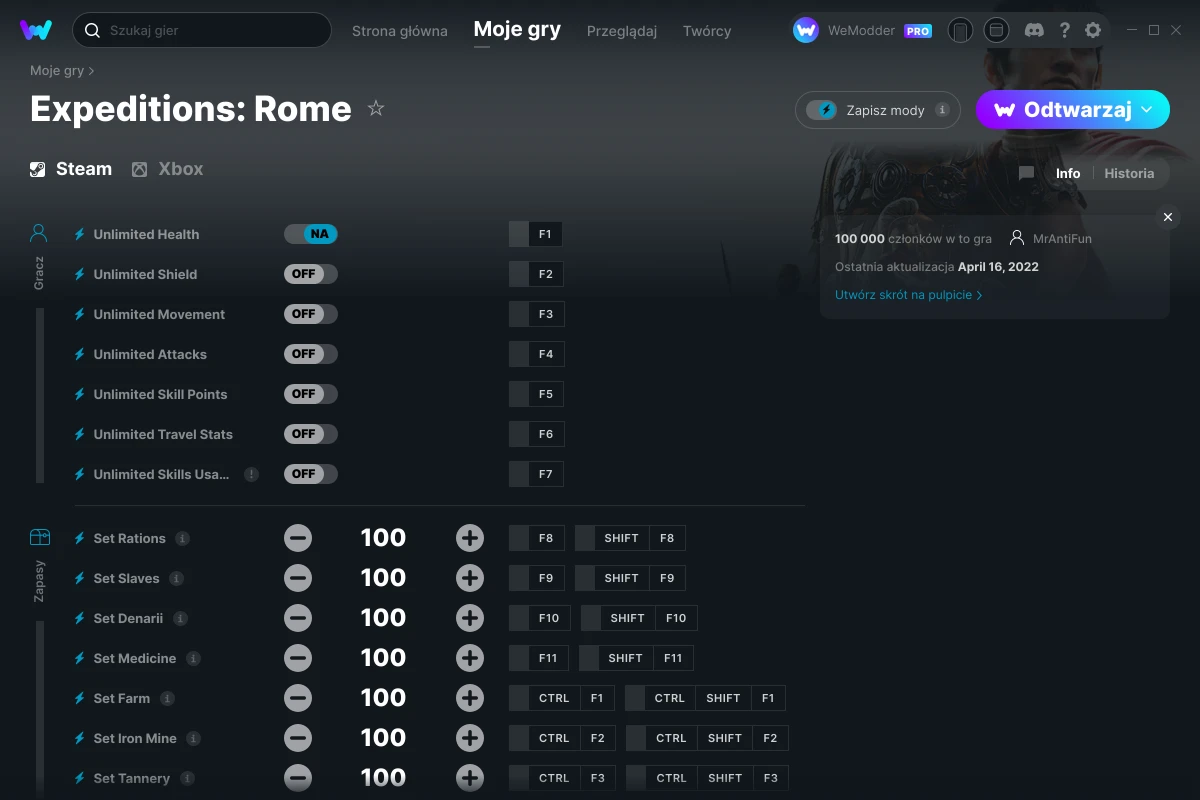Switch to the Info tab
The height and width of the screenshot is (800, 1200).
(x=1068, y=173)
